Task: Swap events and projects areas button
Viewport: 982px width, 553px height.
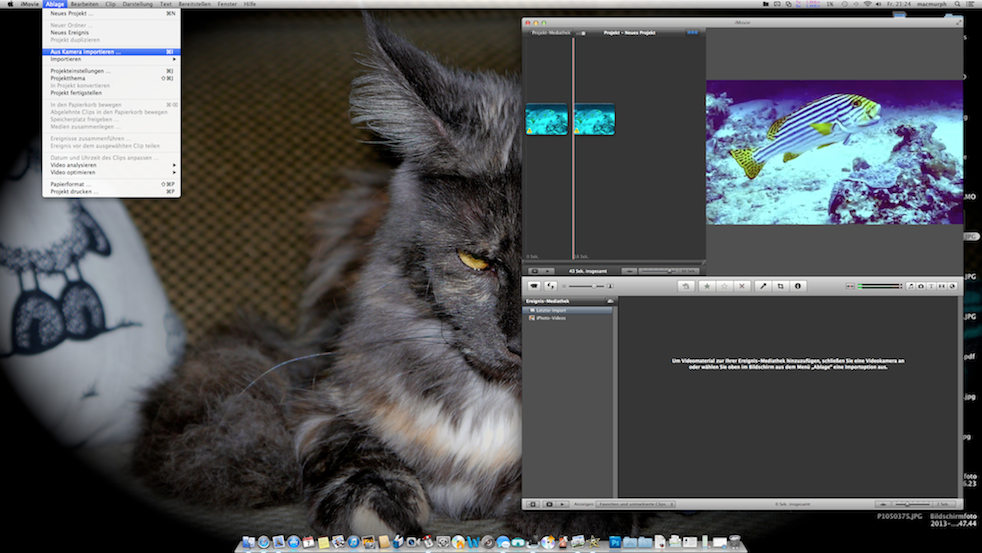Action: tap(550, 286)
